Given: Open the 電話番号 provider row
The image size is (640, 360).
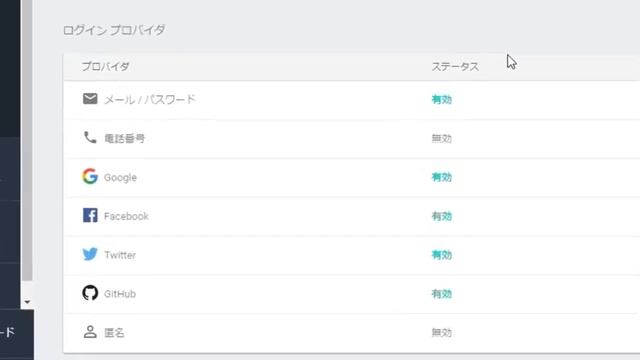Looking at the screenshot, I should coord(352,139).
